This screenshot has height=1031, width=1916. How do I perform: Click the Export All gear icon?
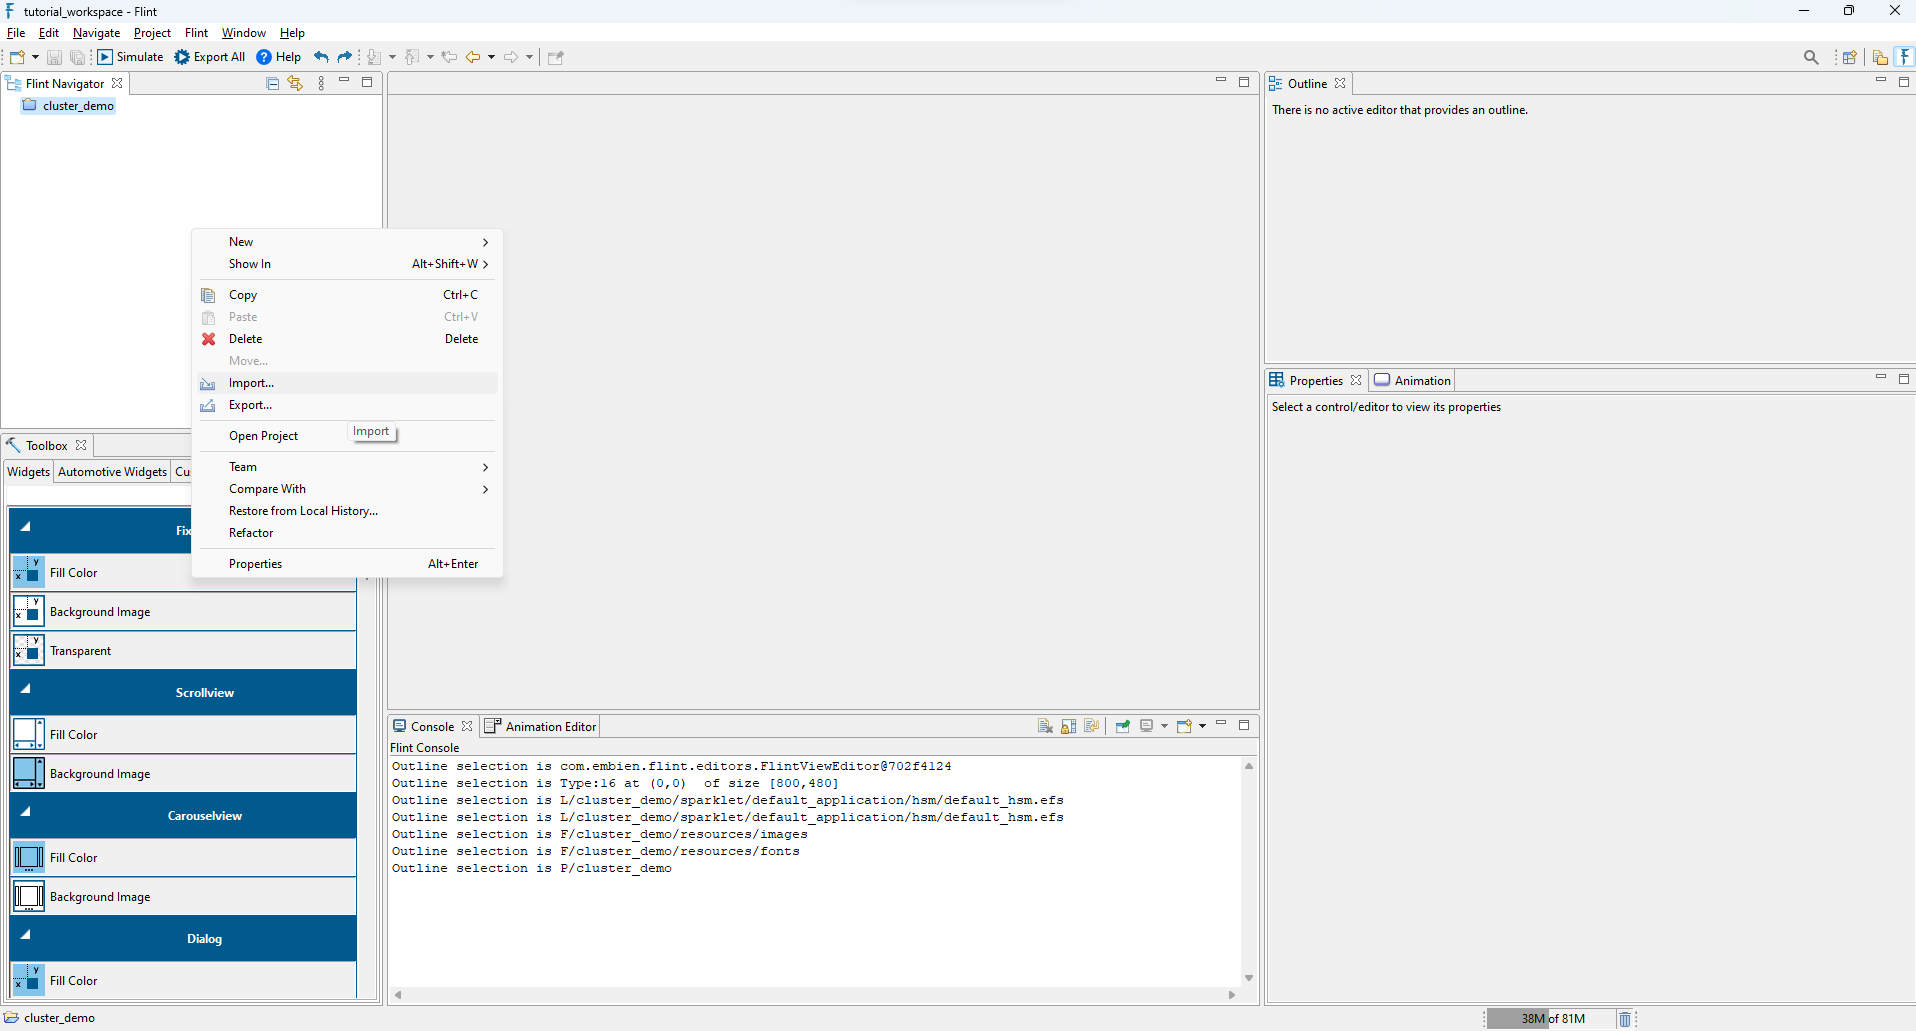click(182, 57)
